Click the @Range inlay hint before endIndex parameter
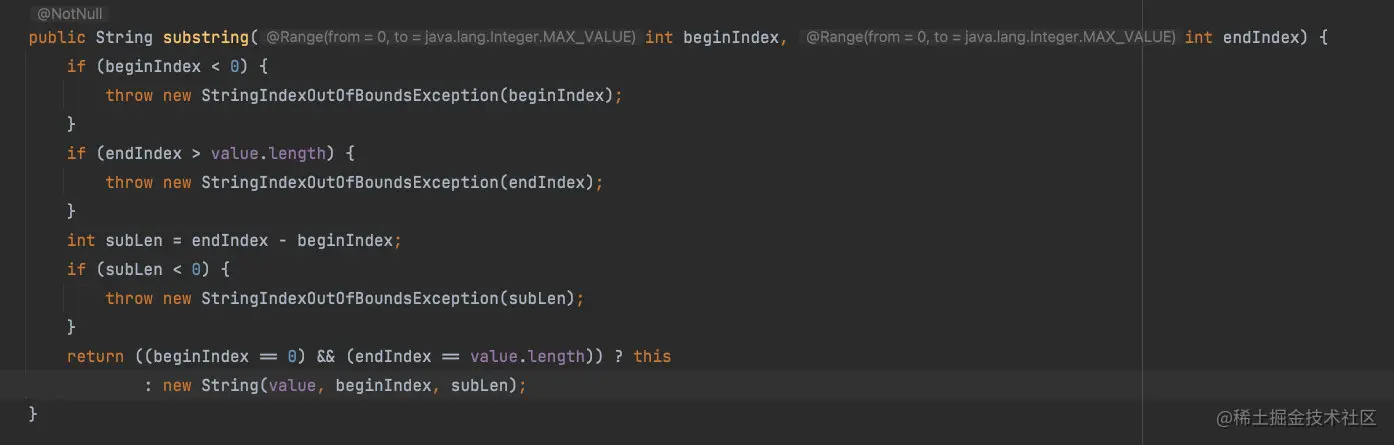Image resolution: width=1394 pixels, height=445 pixels. pos(990,37)
